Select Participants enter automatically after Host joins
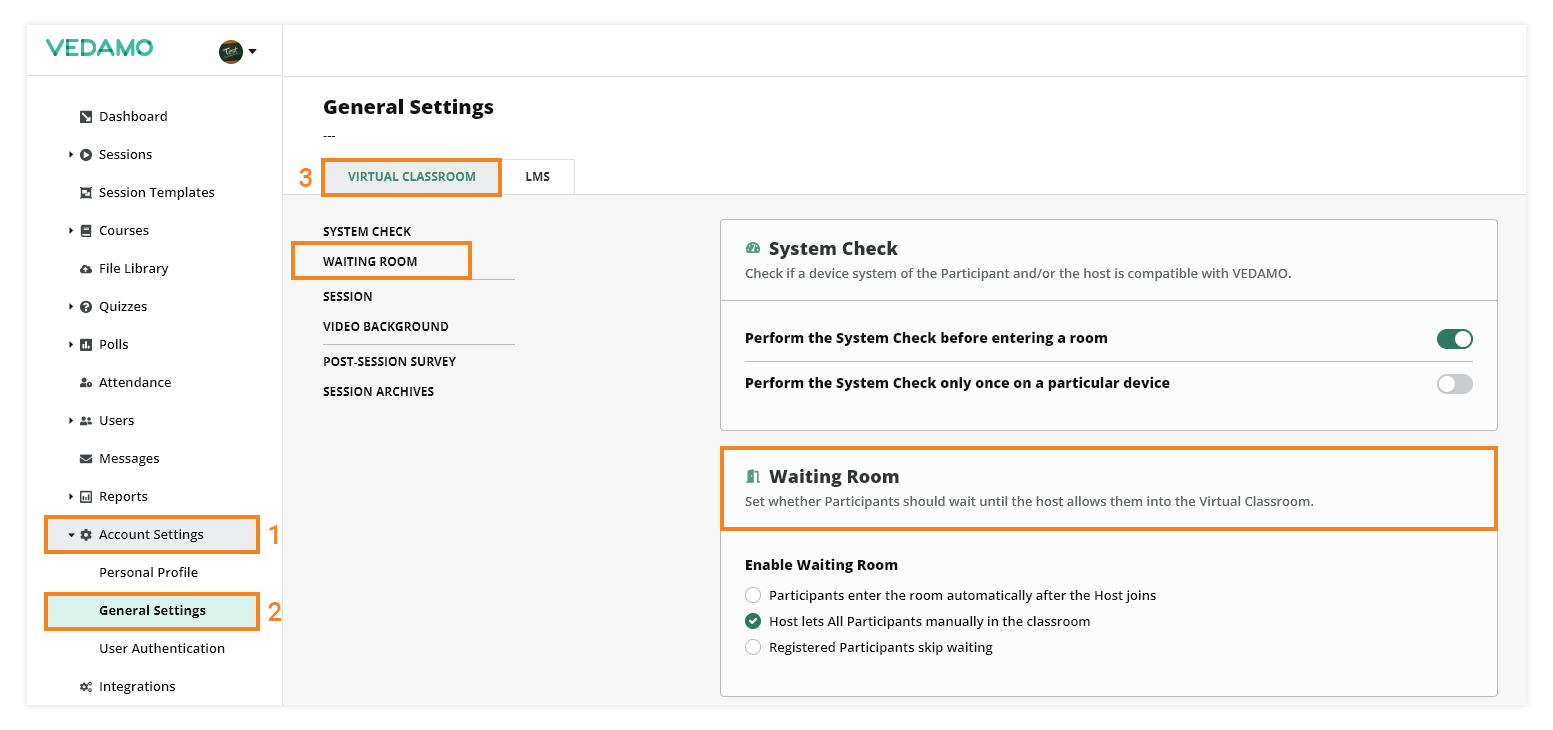Screen dimensions: 1553x730 753,596
